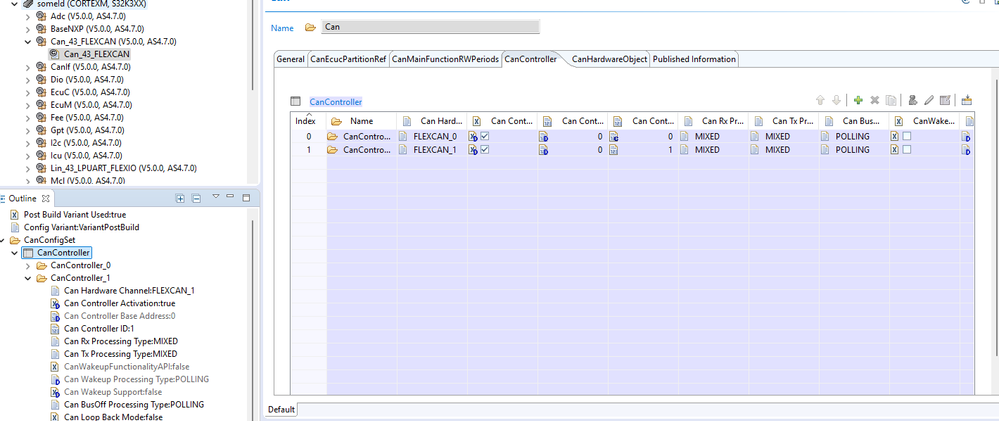This screenshot has height=421, width=999.
Task: Click the someId project icon at tree top
Action: pyautogui.click(x=28, y=4)
